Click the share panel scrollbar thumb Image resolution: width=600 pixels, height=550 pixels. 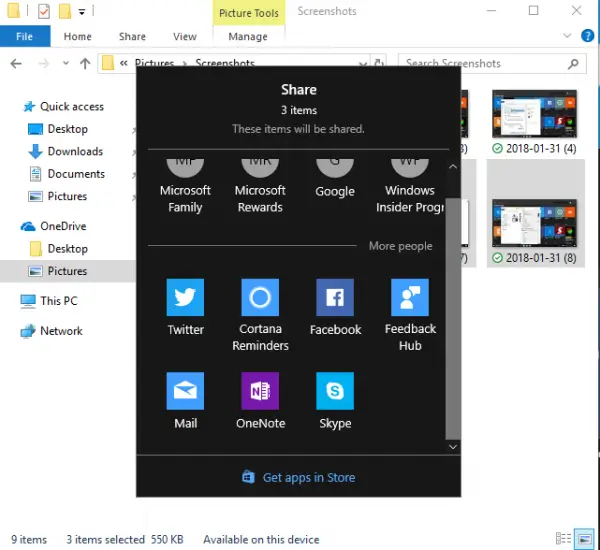click(x=453, y=318)
